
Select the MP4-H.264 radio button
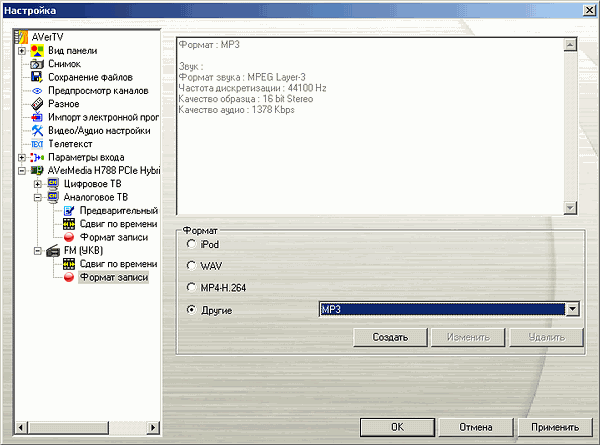(x=191, y=288)
